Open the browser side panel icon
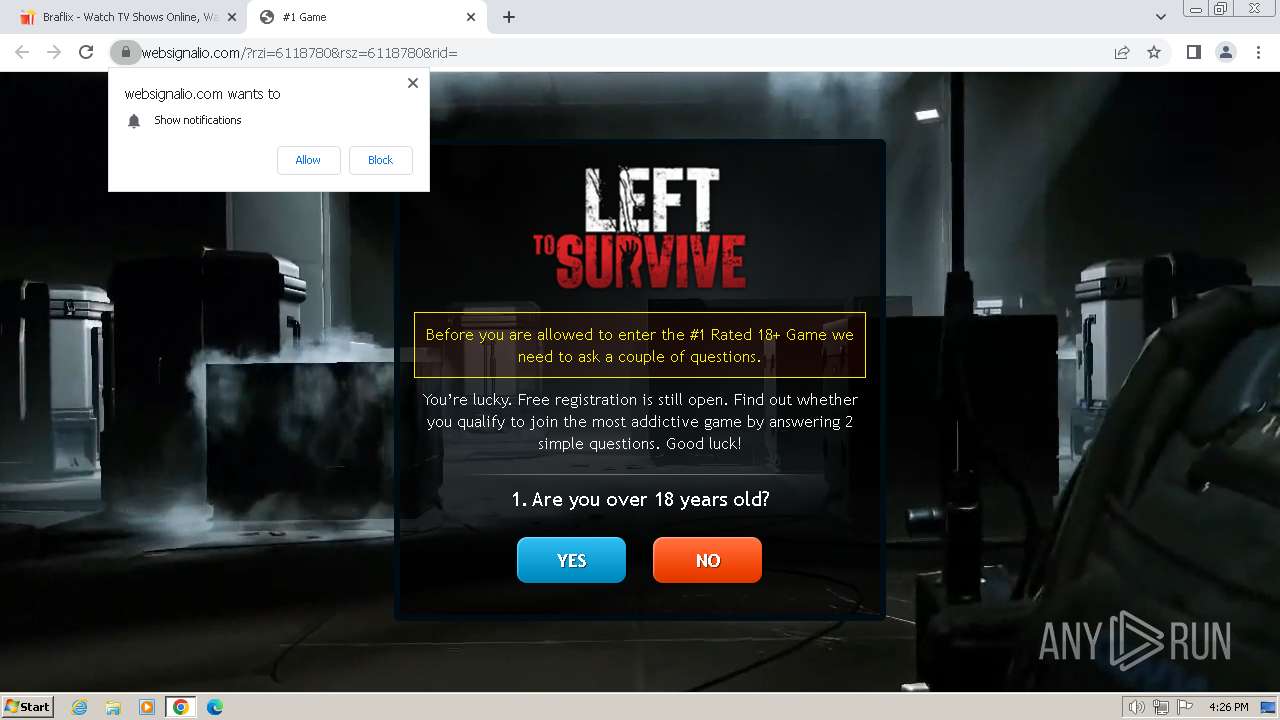The image size is (1280, 720). pos(1193,52)
